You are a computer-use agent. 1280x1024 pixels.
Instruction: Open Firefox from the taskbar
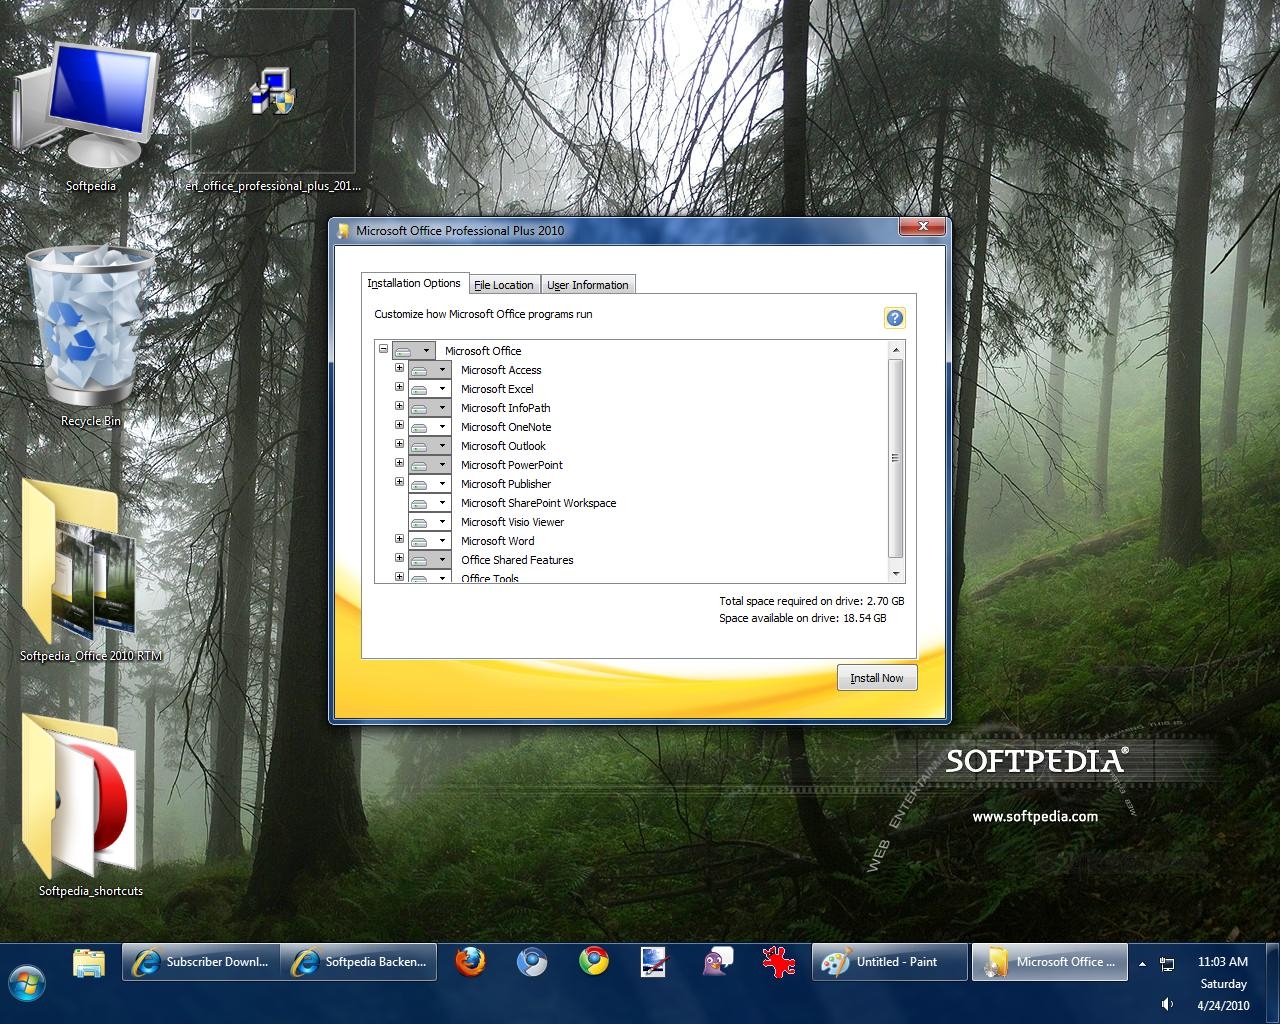pyautogui.click(x=470, y=962)
